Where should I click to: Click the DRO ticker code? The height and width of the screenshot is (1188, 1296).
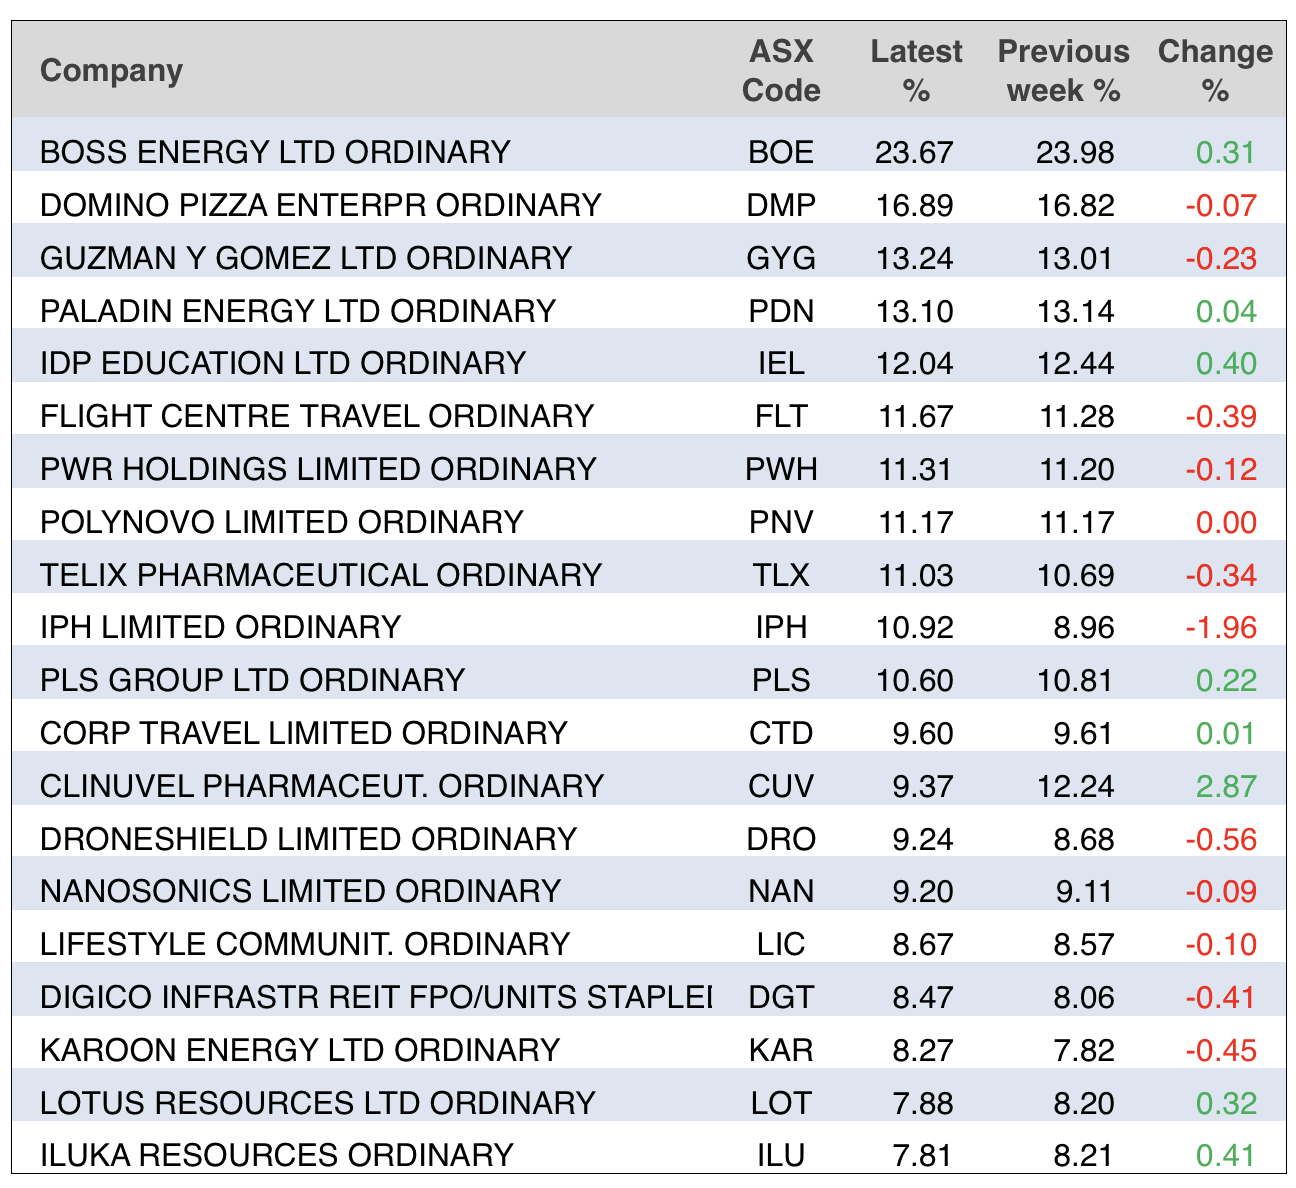(x=781, y=839)
